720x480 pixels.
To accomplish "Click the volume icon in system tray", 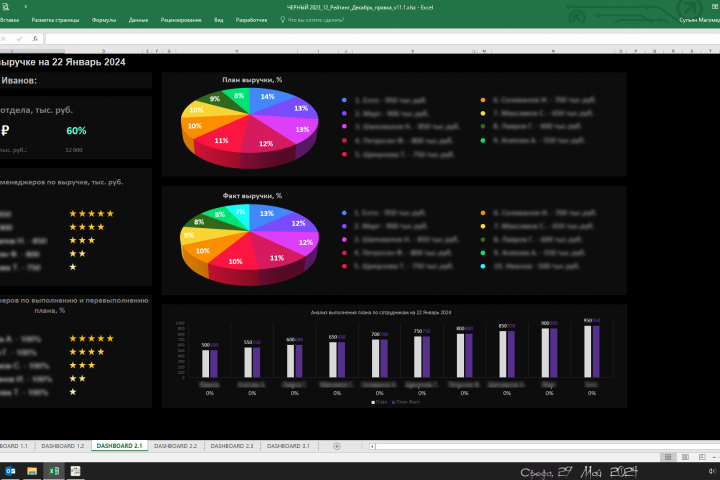I will click(x=712, y=471).
